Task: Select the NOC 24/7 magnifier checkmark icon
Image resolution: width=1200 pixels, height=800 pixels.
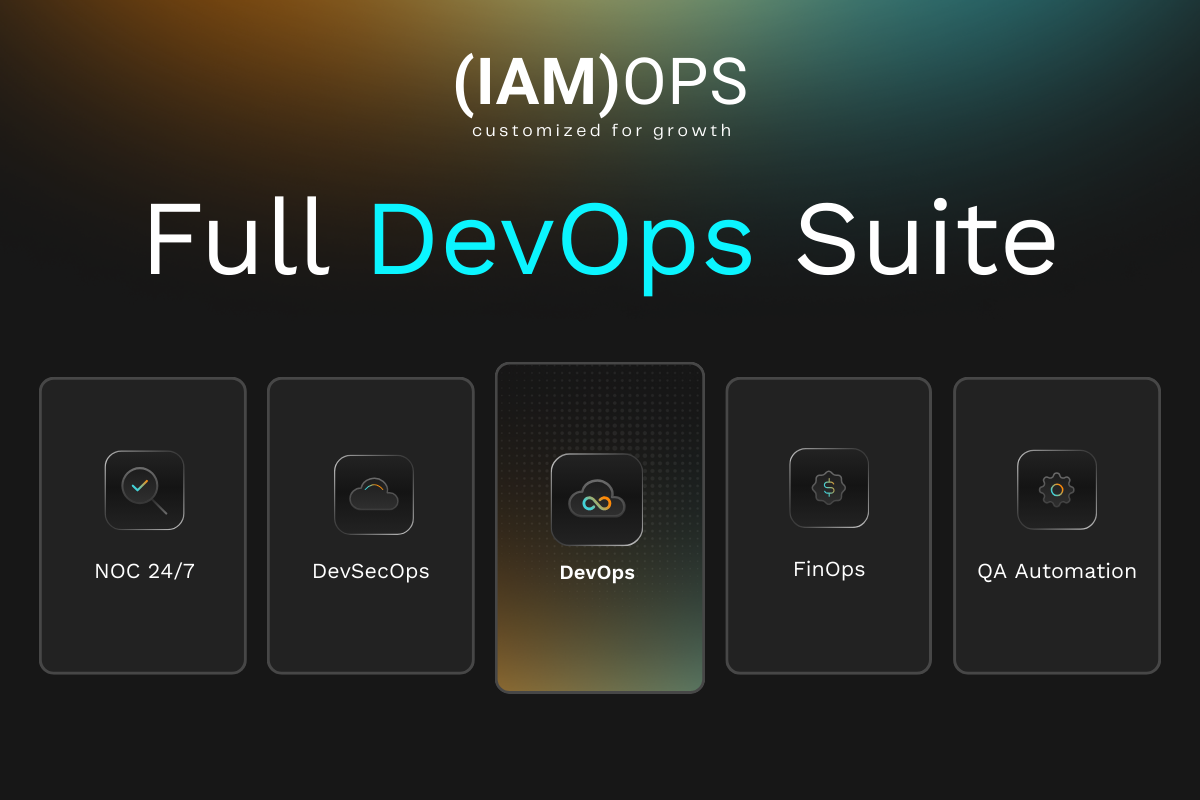Action: (x=144, y=490)
